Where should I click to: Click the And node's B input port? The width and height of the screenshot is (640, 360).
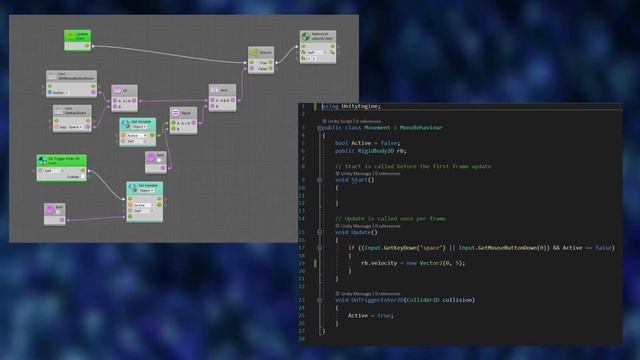tap(212, 106)
